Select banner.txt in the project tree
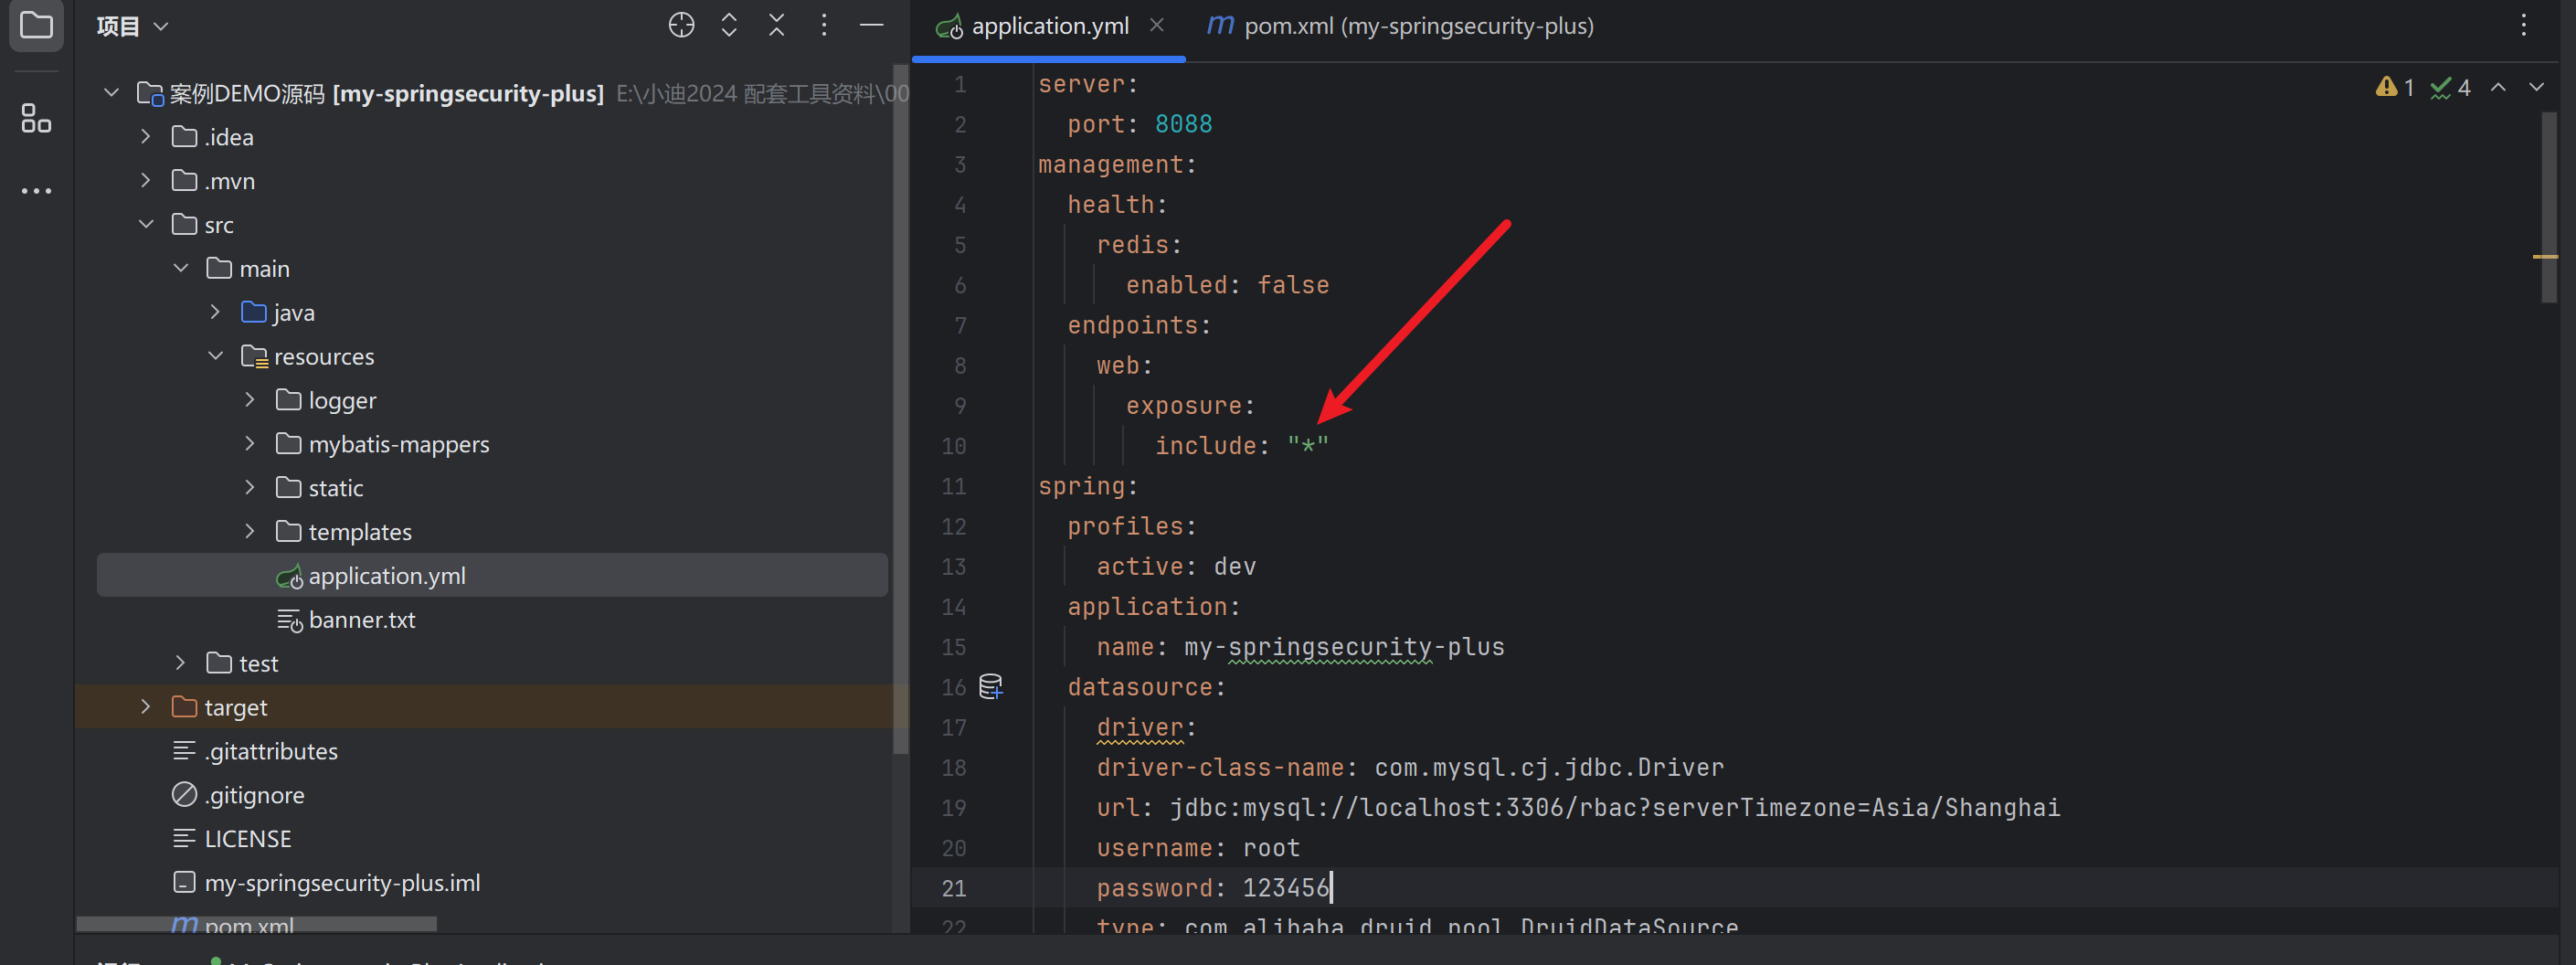Image resolution: width=2576 pixels, height=965 pixels. [361, 620]
